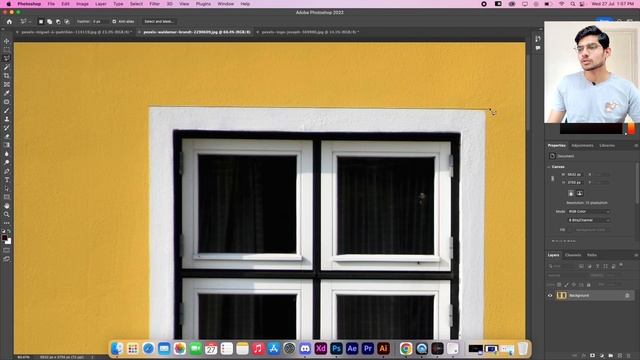Open the Image menu
The image size is (640, 360).
(82, 4)
